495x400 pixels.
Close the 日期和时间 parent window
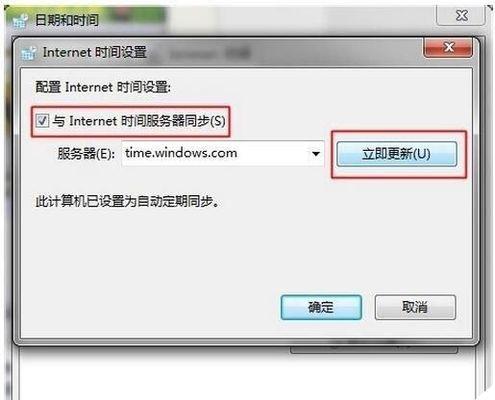(461, 15)
